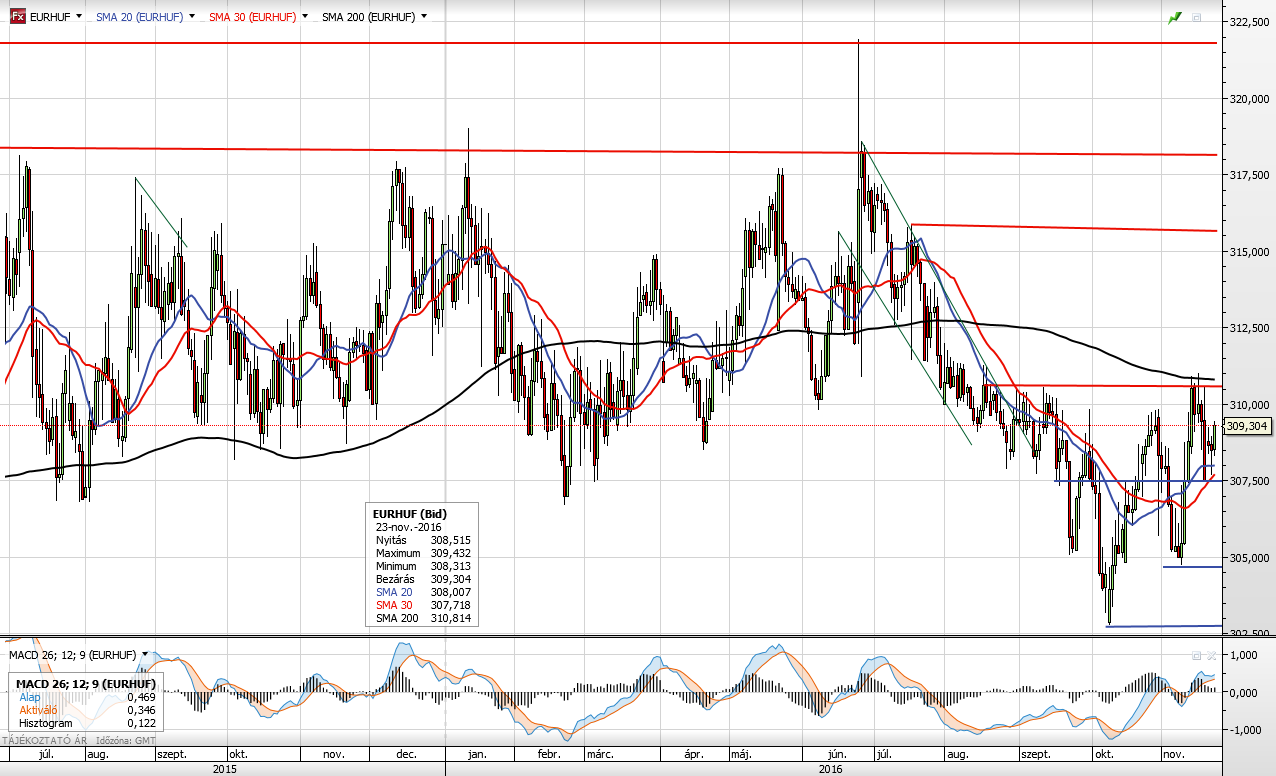This screenshot has height=776, width=1276.
Task: Click the Alap 0,469 MACD value row
Action: (87, 696)
